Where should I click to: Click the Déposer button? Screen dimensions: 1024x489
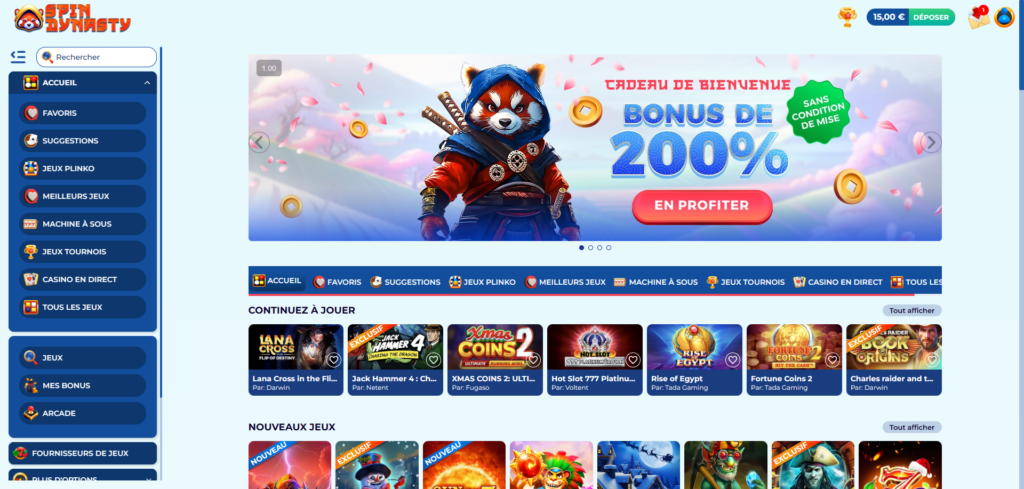(931, 17)
